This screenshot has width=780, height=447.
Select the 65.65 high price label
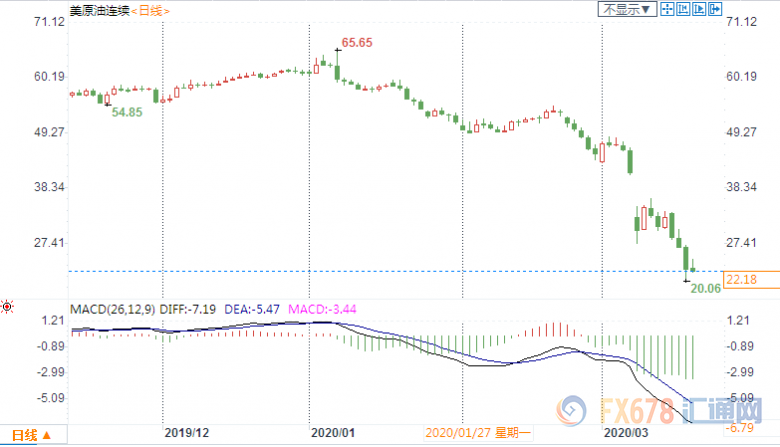tap(357, 43)
